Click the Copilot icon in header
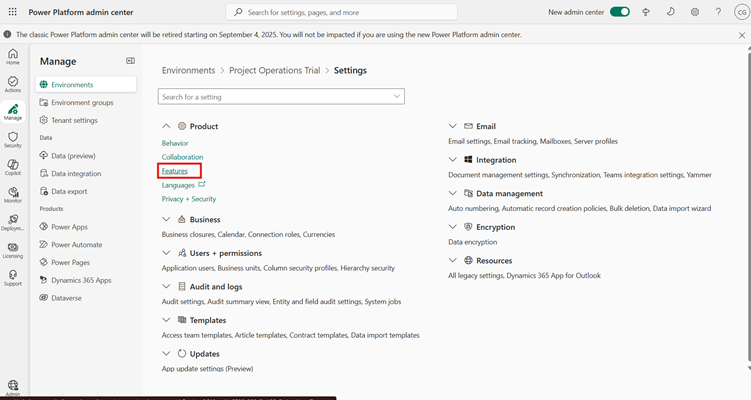751x400 pixels. (x=646, y=12)
